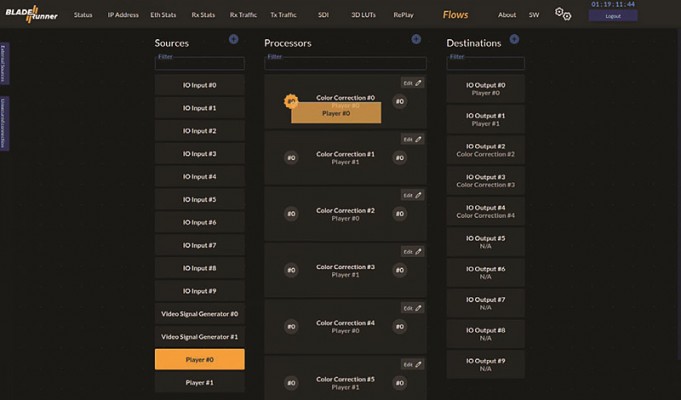Image resolution: width=681 pixels, height=400 pixels.
Task: Open Edit for Color Correction #0
Action: (412, 83)
